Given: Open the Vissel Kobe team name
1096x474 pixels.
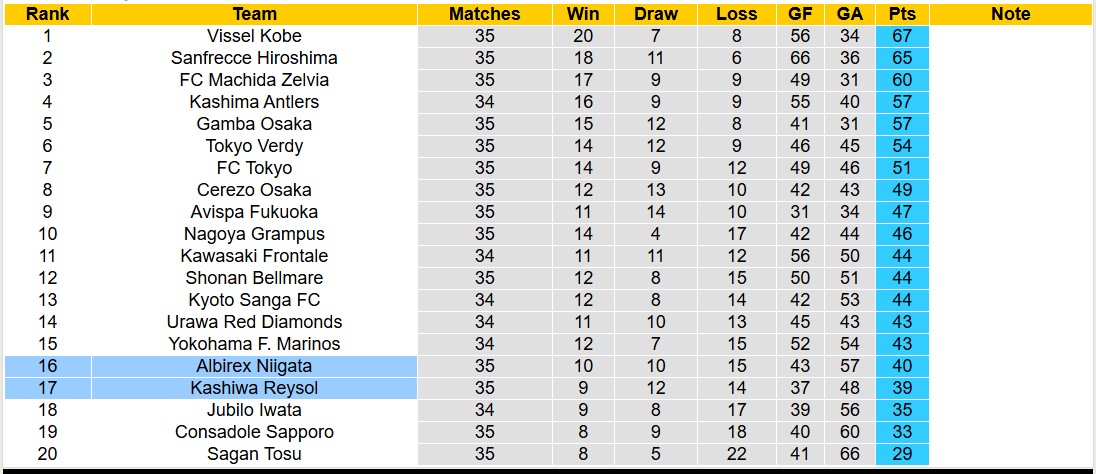Looking at the screenshot, I should click(x=254, y=36).
